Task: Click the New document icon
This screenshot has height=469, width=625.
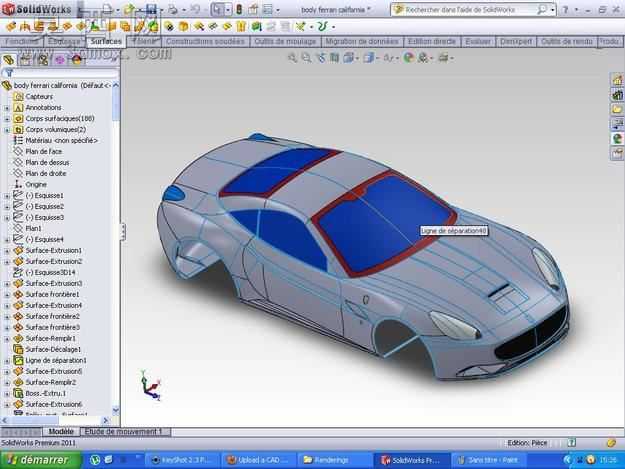Action: pyautogui.click(x=107, y=9)
